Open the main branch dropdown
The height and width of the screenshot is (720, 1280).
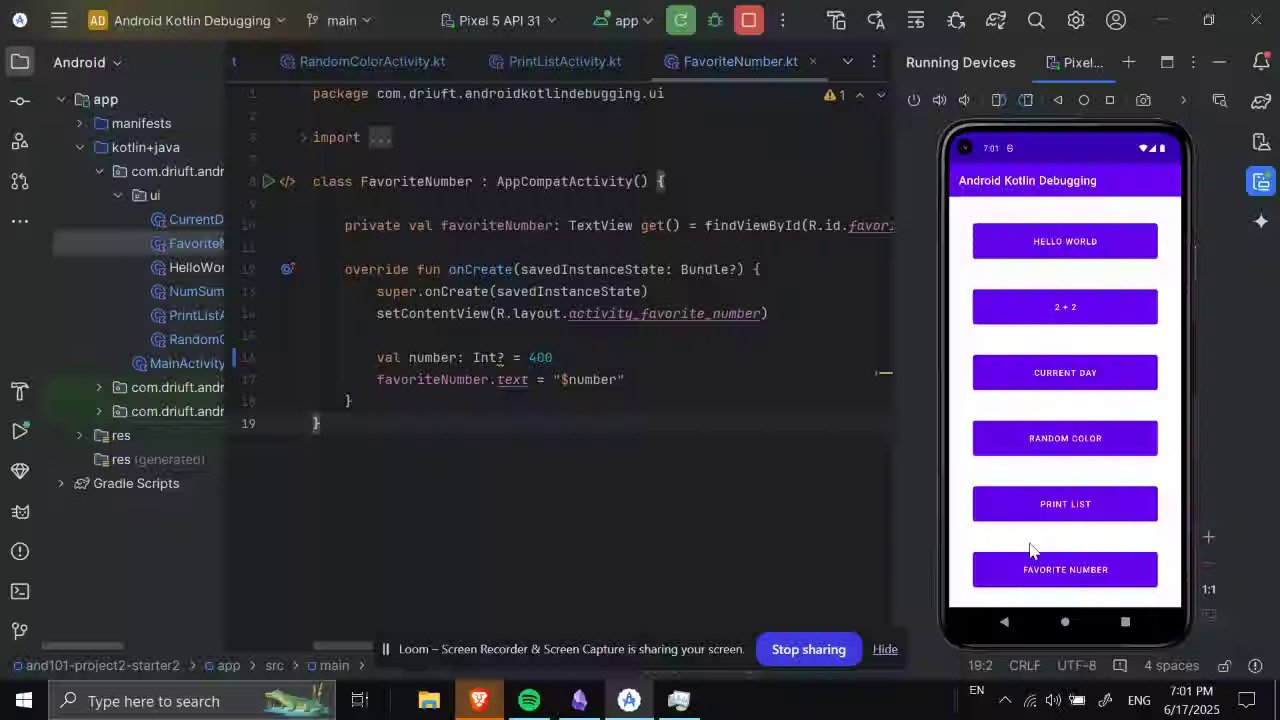click(x=338, y=20)
